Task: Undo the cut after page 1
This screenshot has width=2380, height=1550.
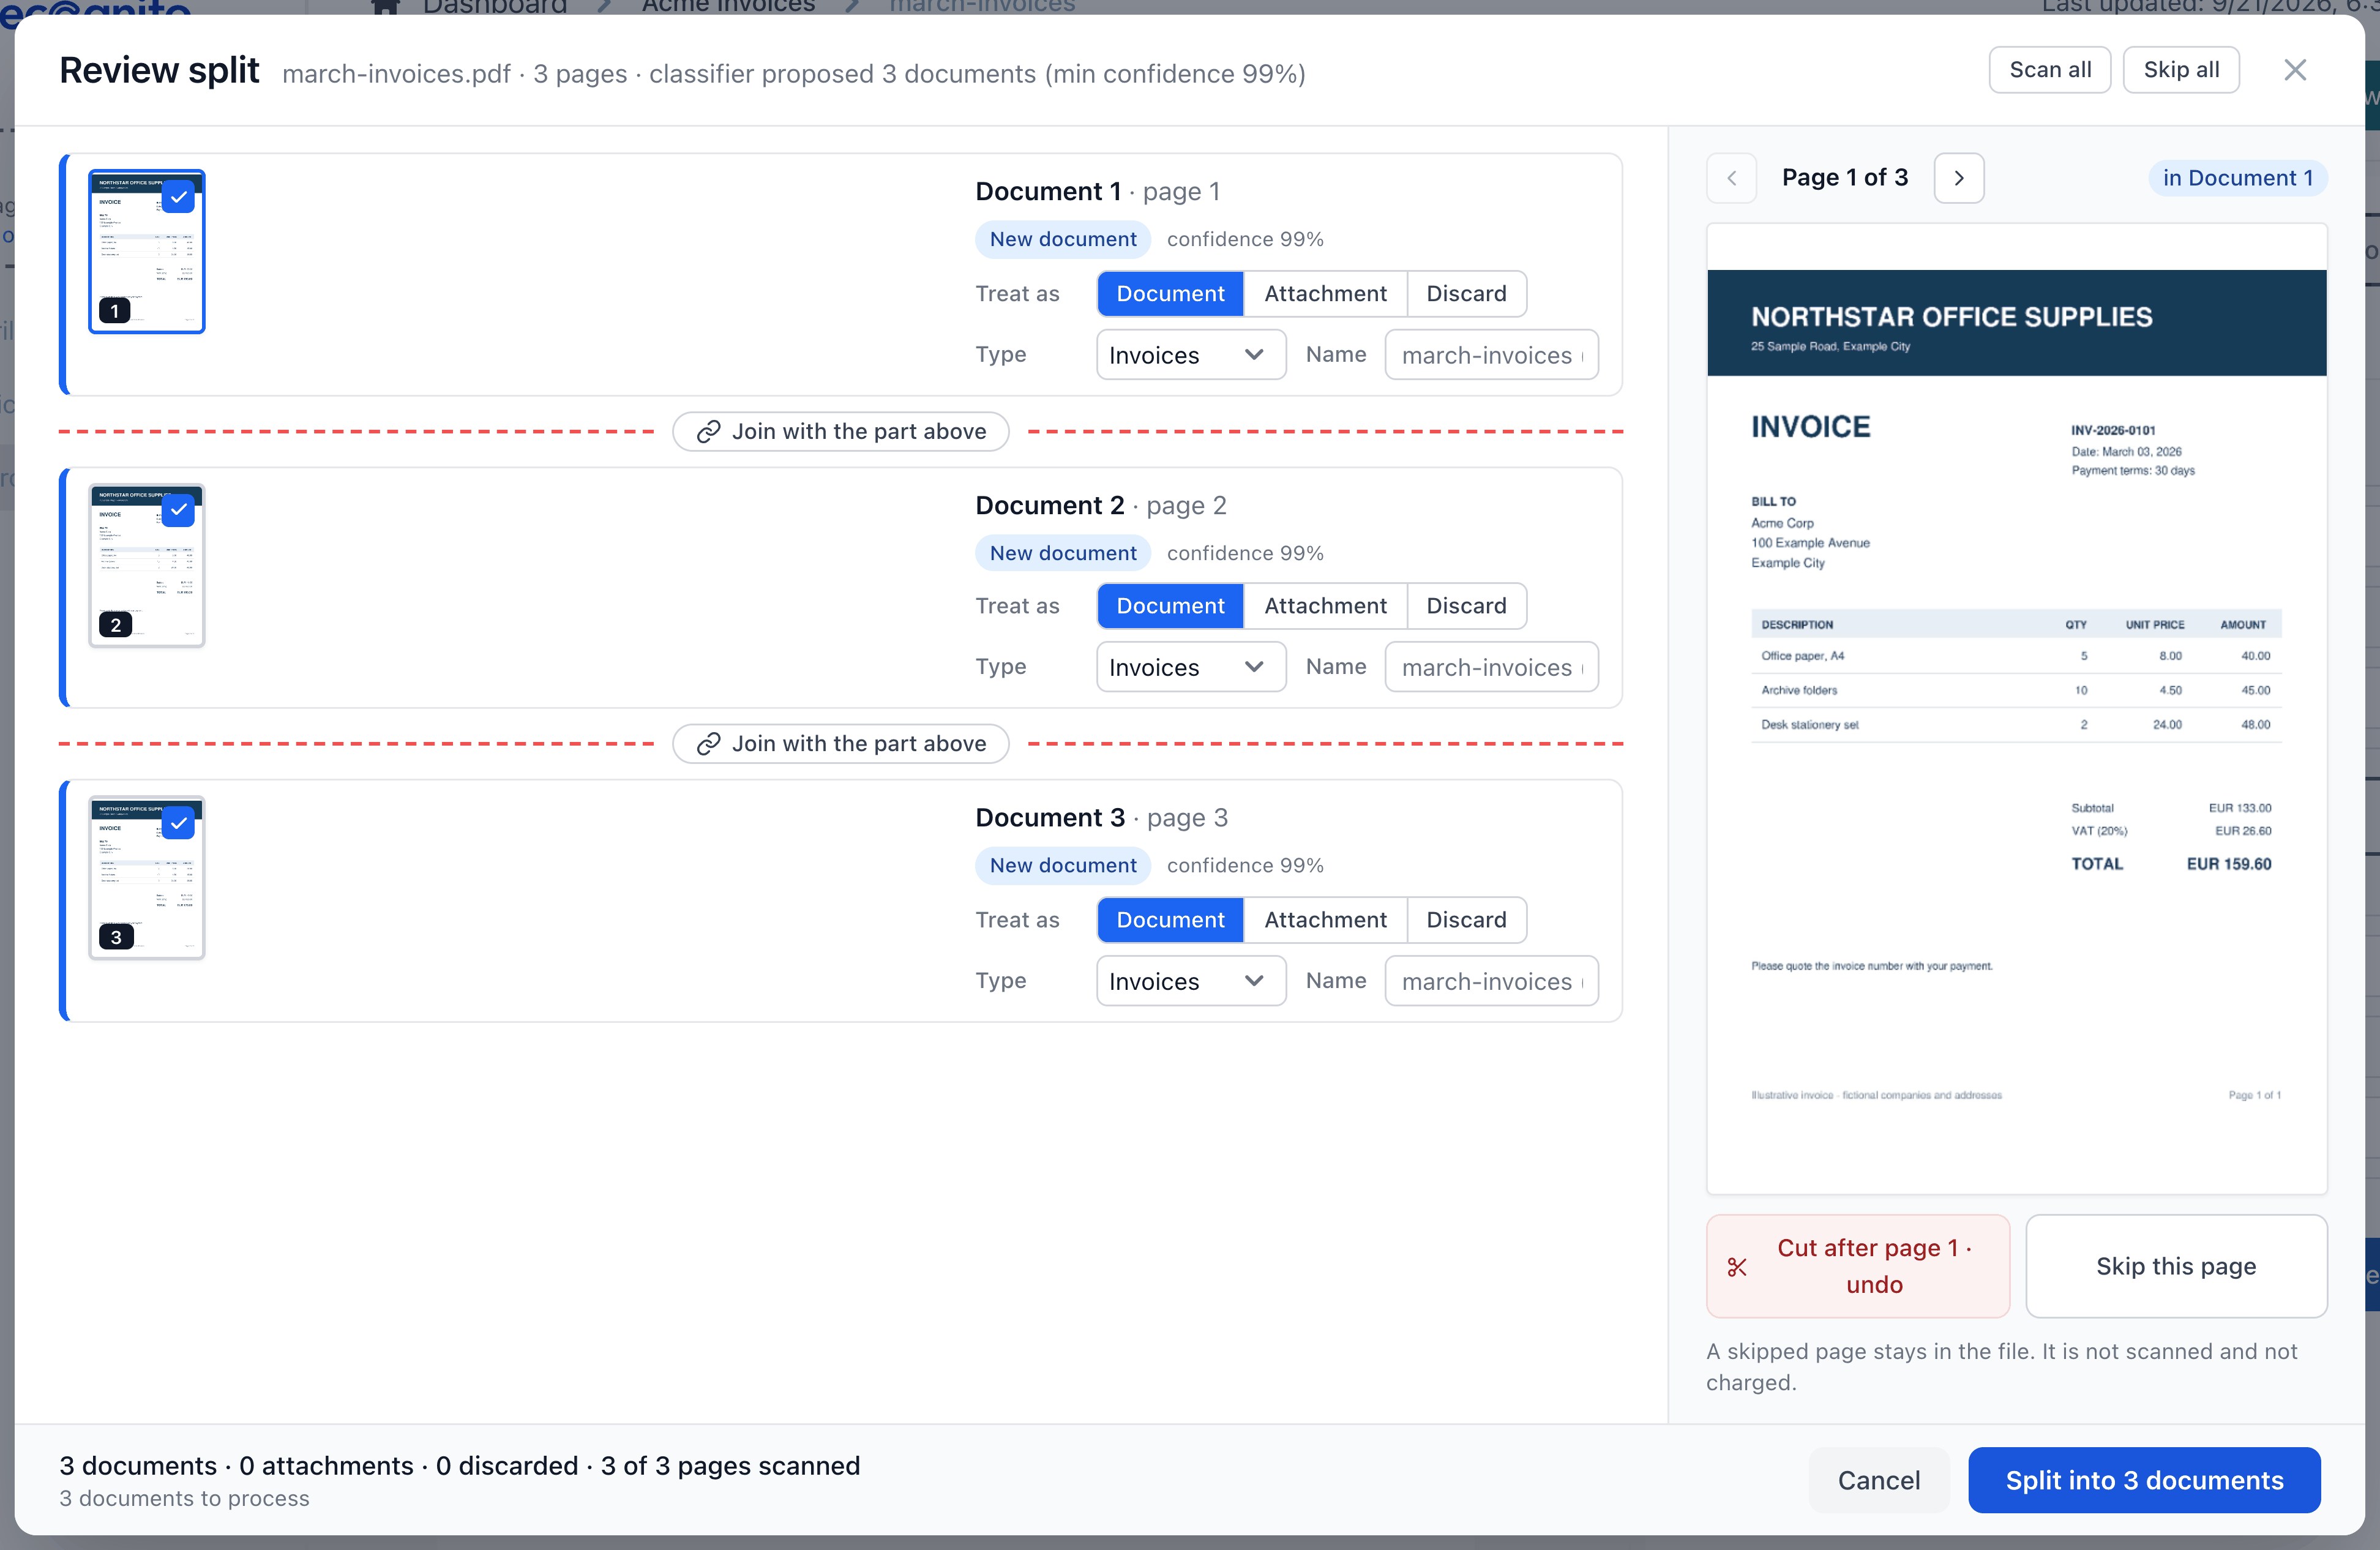Action: click(1858, 1267)
